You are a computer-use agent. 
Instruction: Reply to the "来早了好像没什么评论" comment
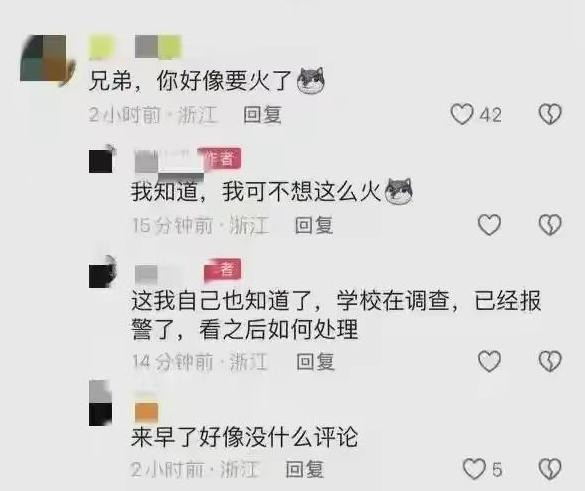(x=304, y=469)
